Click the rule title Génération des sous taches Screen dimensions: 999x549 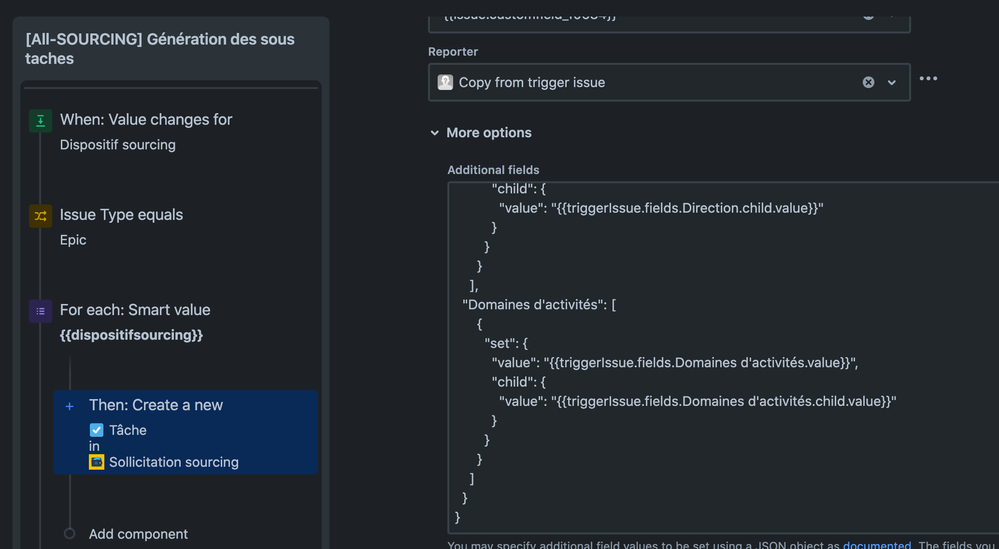click(x=160, y=49)
